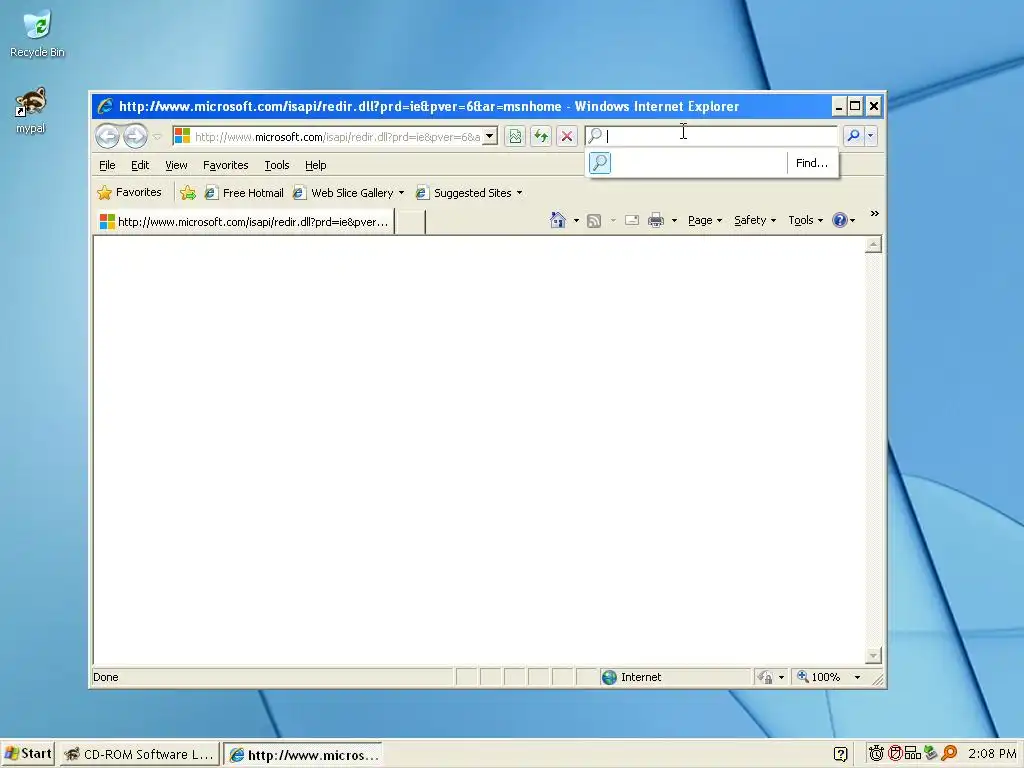Expand the Suggested Sites dropdown arrow

click(519, 193)
